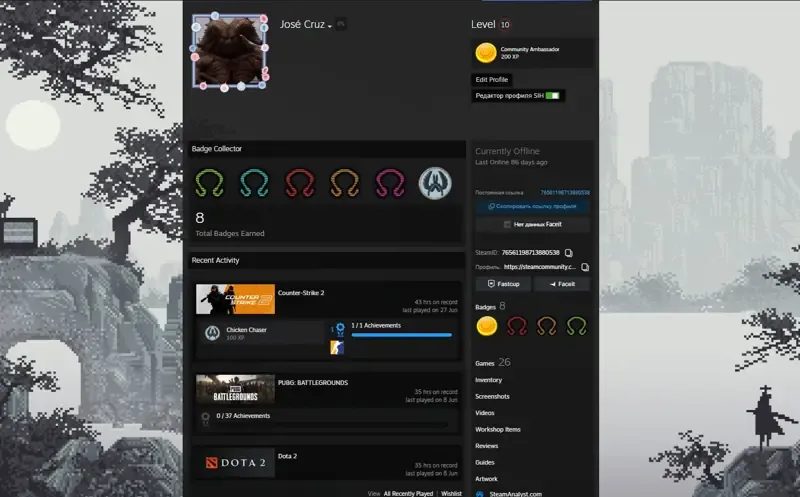Click the green omega badge in Badge Collector
Screen dimensions: 800x497
click(x=210, y=183)
